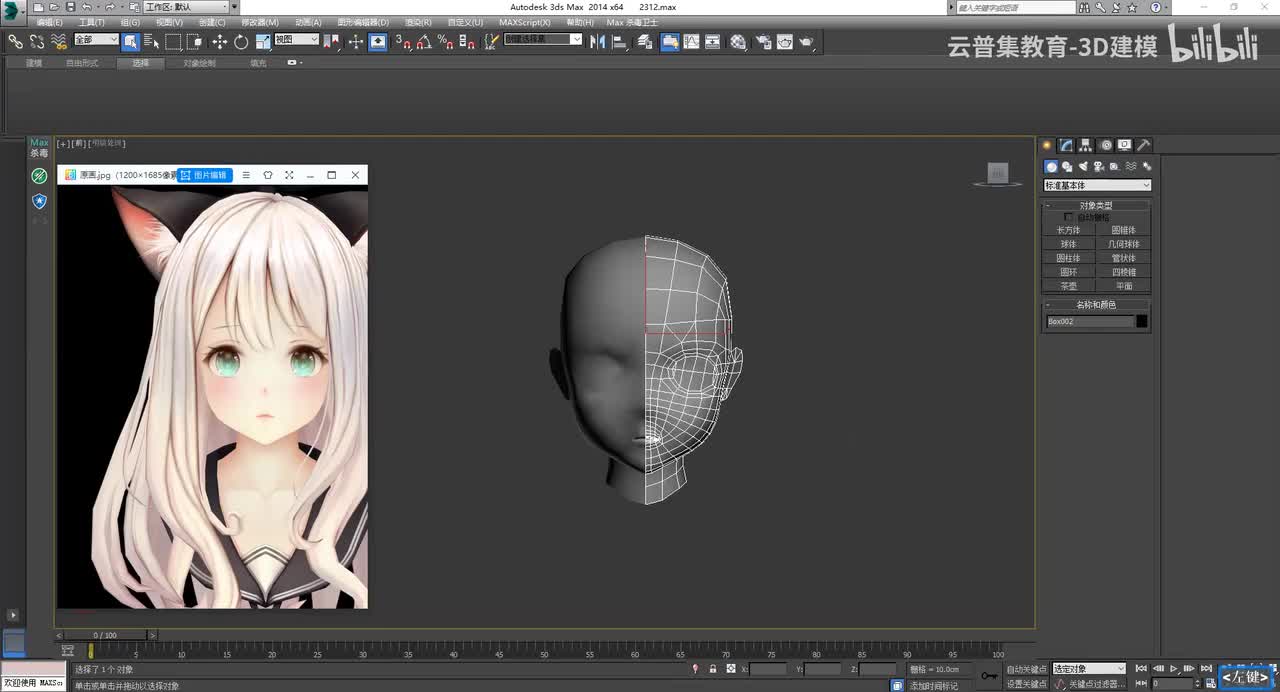Select the Cameras category icon

(x=1099, y=167)
